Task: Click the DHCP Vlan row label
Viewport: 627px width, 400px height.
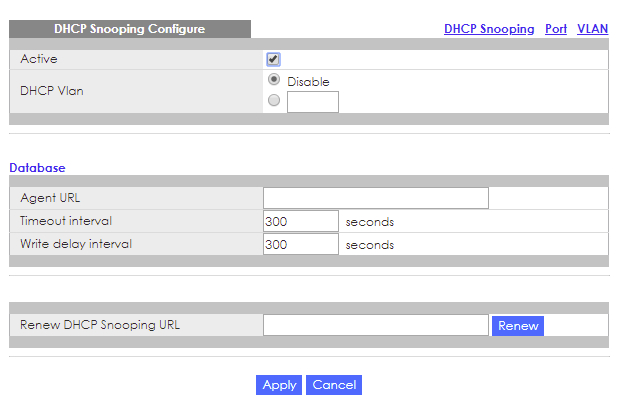Action: point(52,90)
